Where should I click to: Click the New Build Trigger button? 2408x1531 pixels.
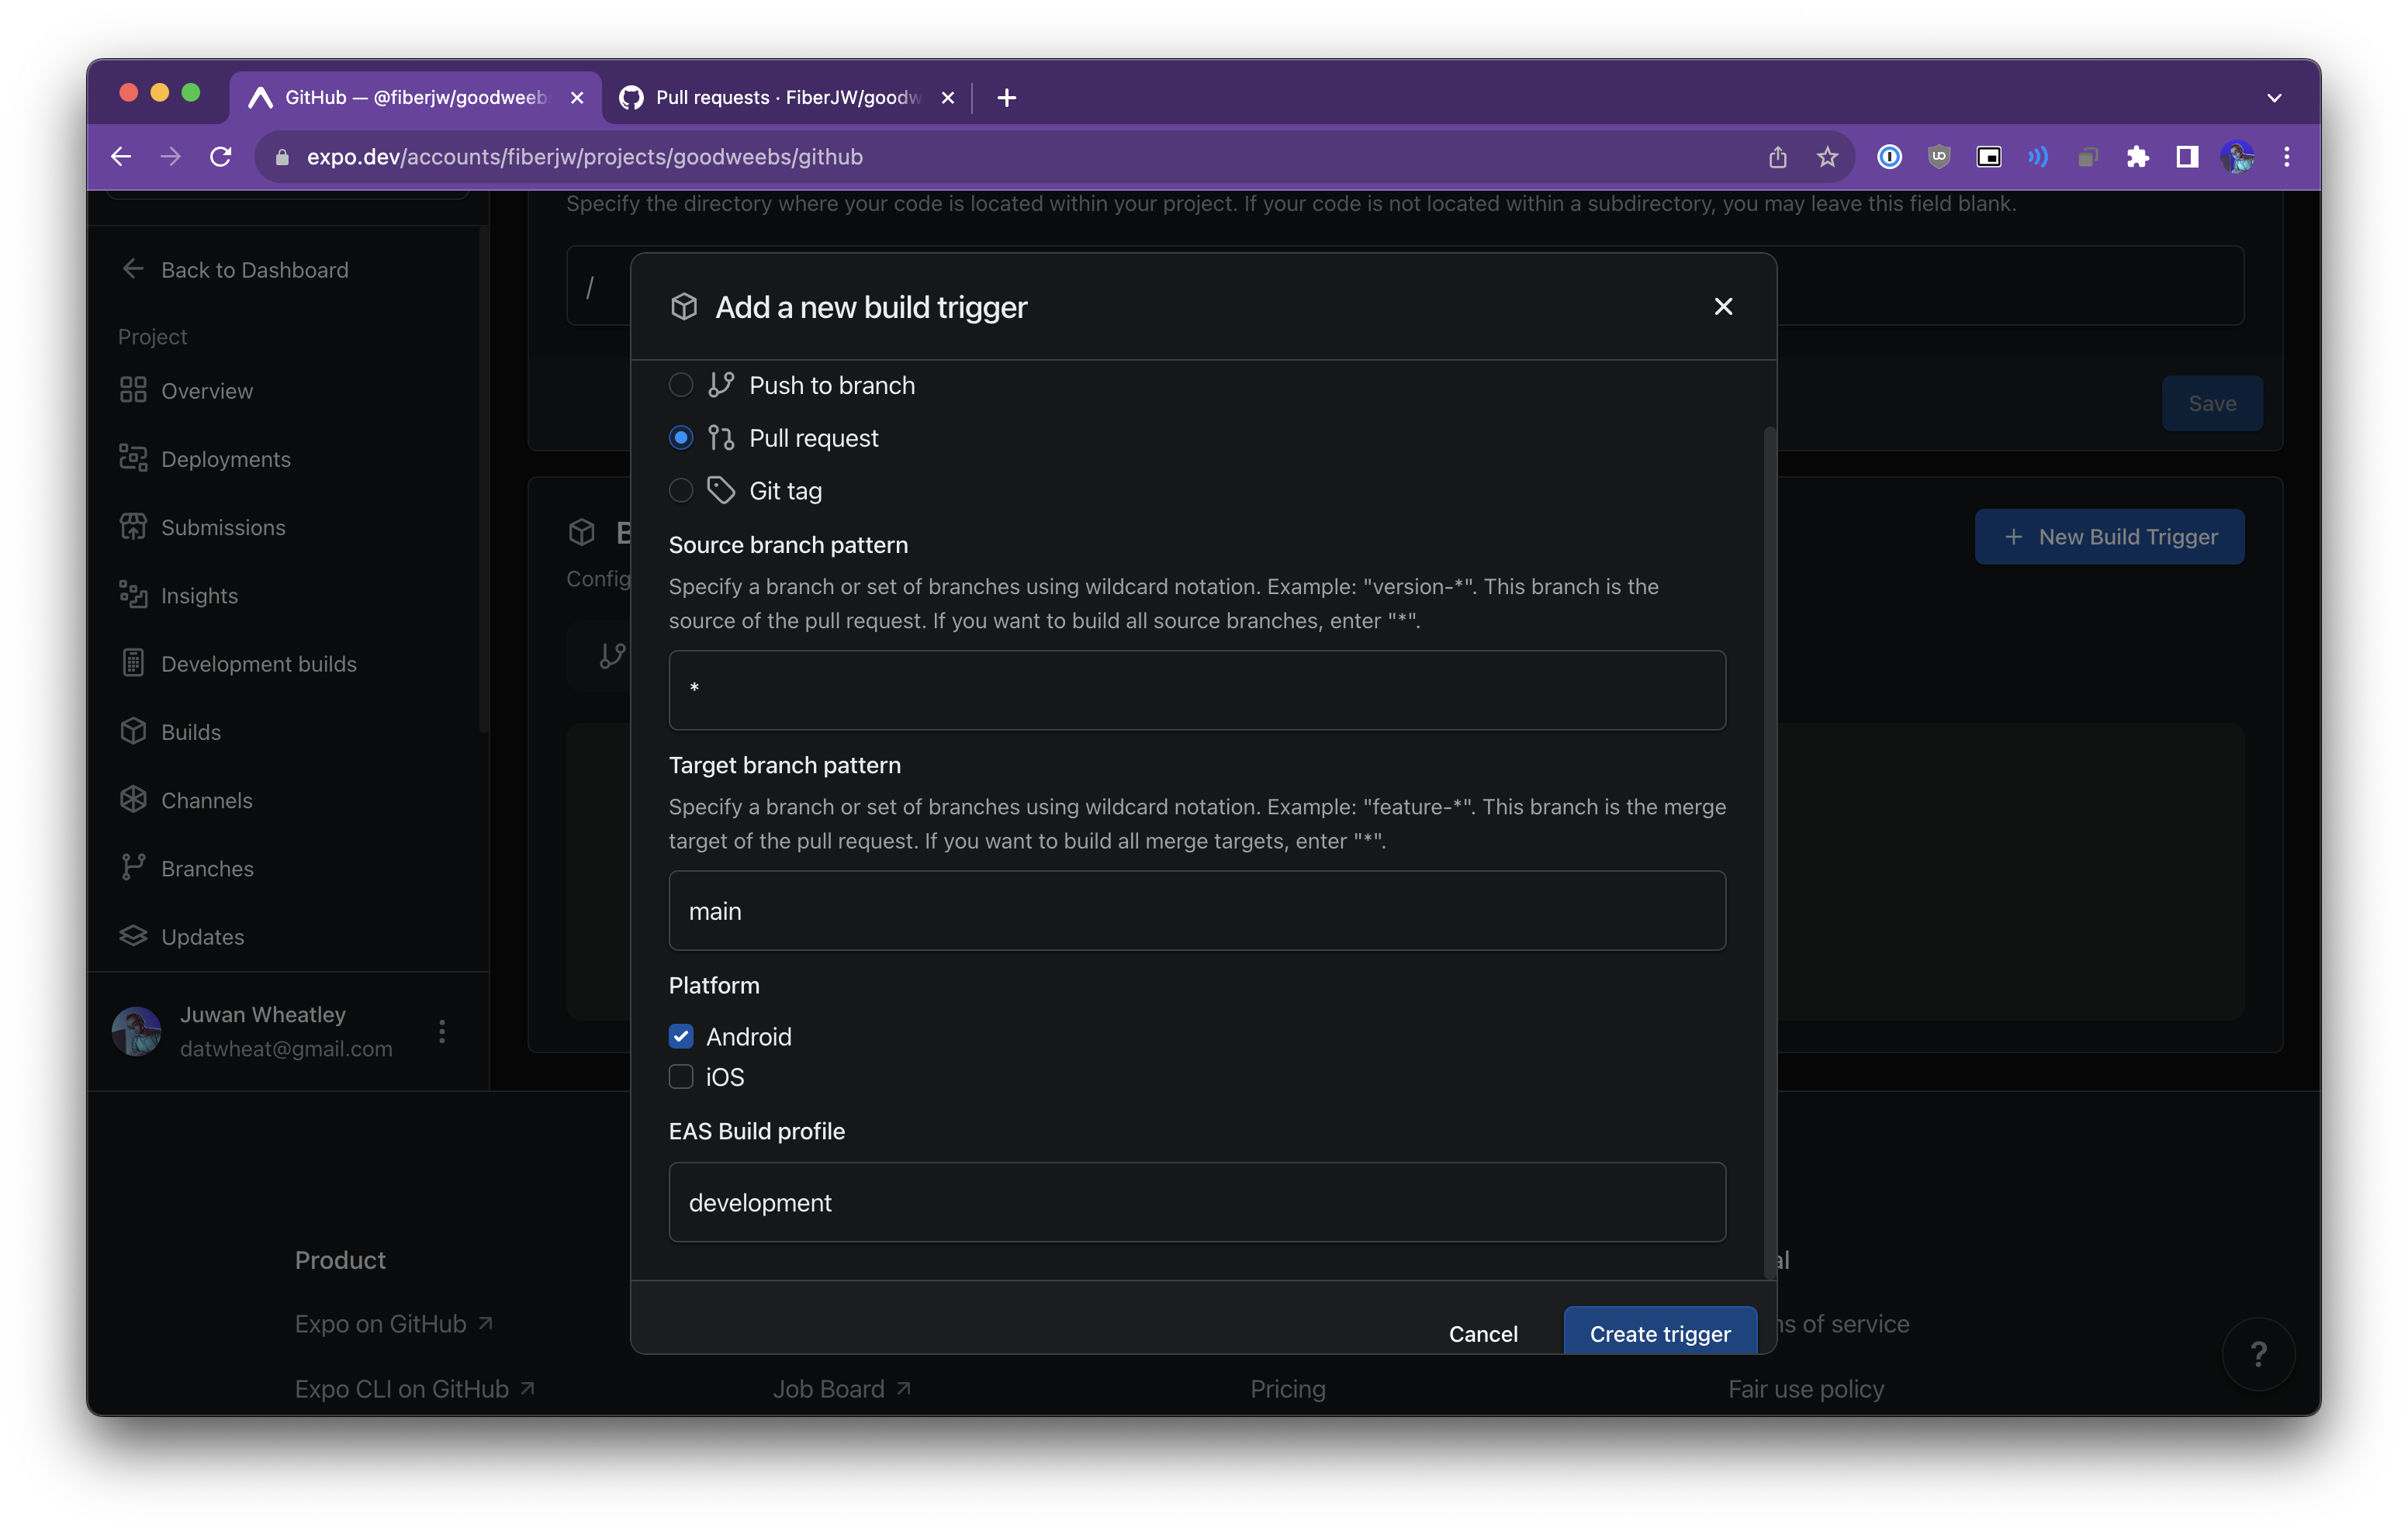(x=2109, y=537)
